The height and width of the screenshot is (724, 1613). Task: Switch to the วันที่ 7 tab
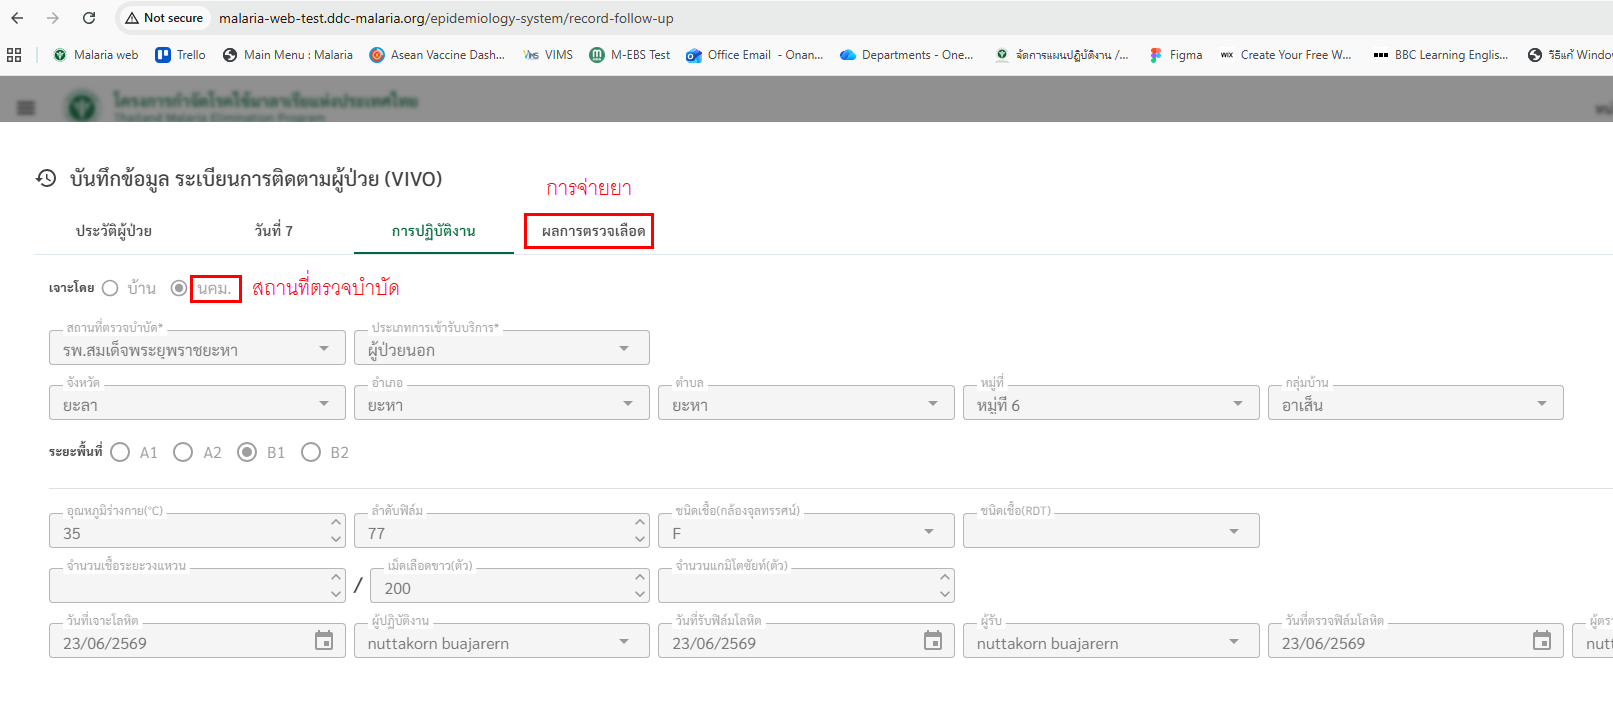pyautogui.click(x=274, y=231)
